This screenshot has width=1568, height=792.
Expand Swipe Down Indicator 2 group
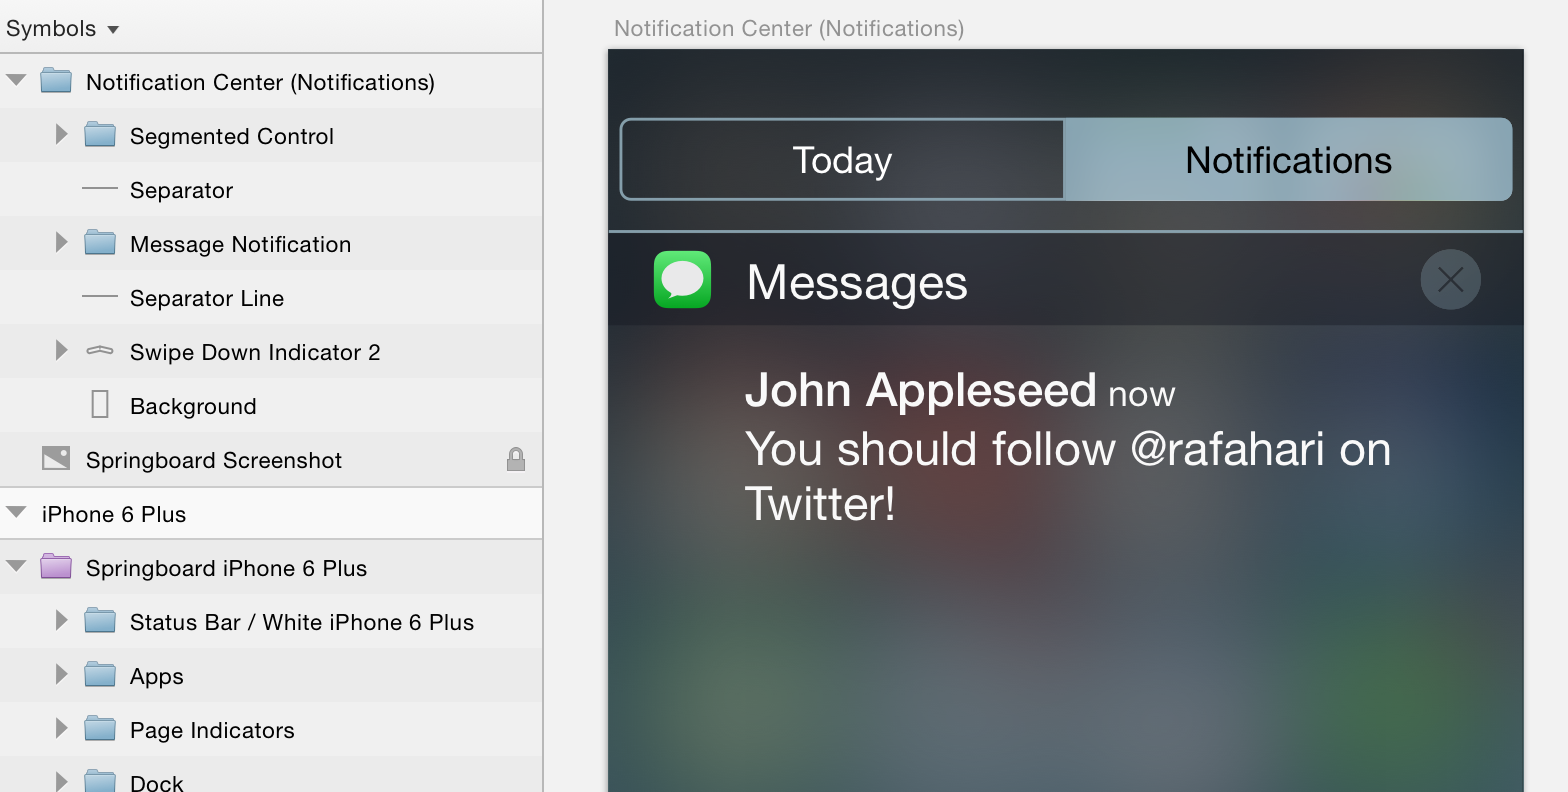click(62, 350)
